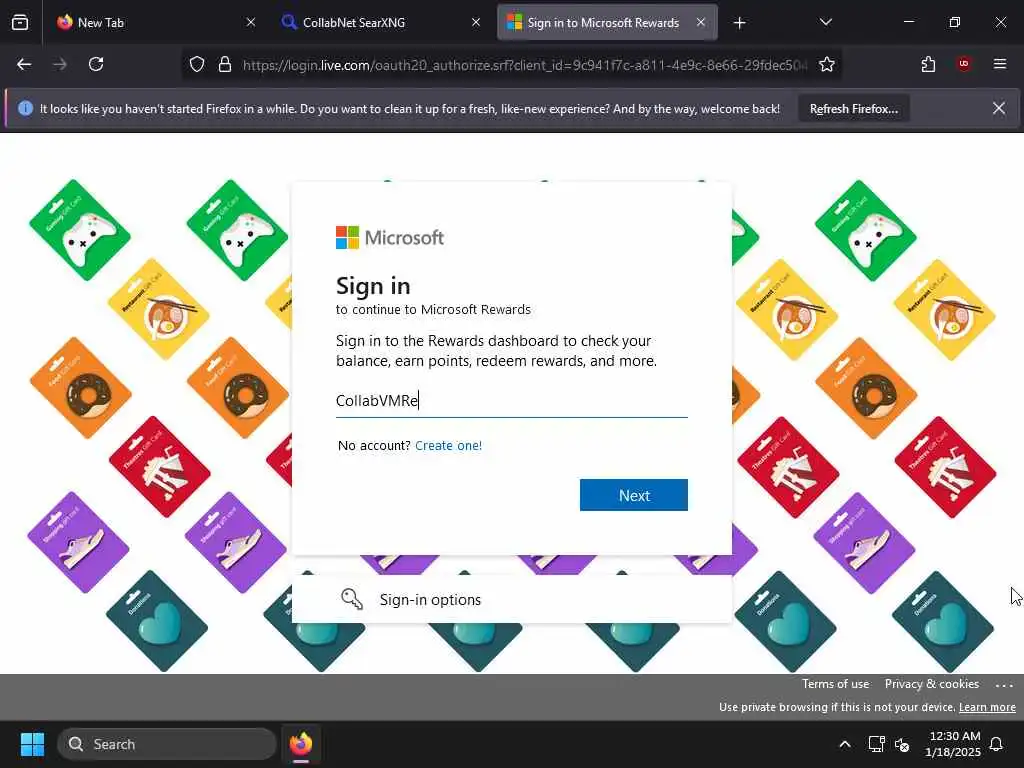Click the taskbar Search box
Viewport: 1024px width, 768px height.
point(167,744)
